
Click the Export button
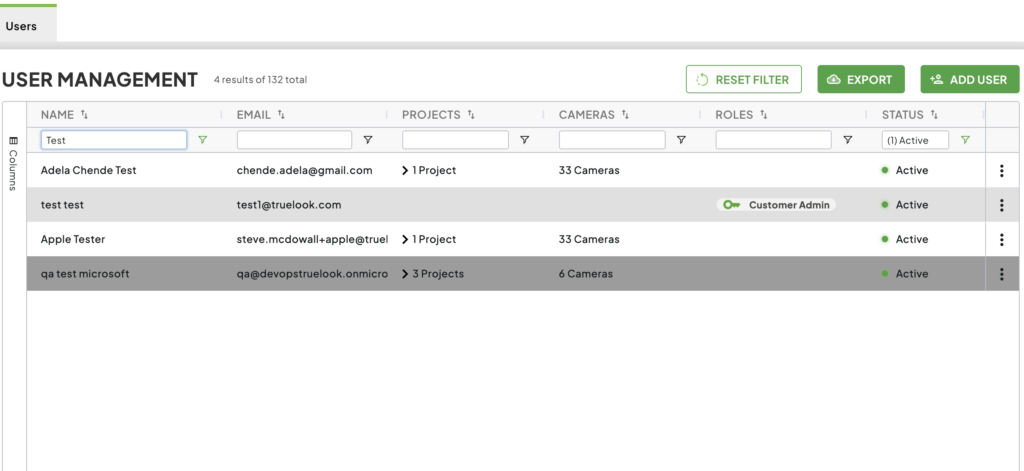click(x=861, y=80)
